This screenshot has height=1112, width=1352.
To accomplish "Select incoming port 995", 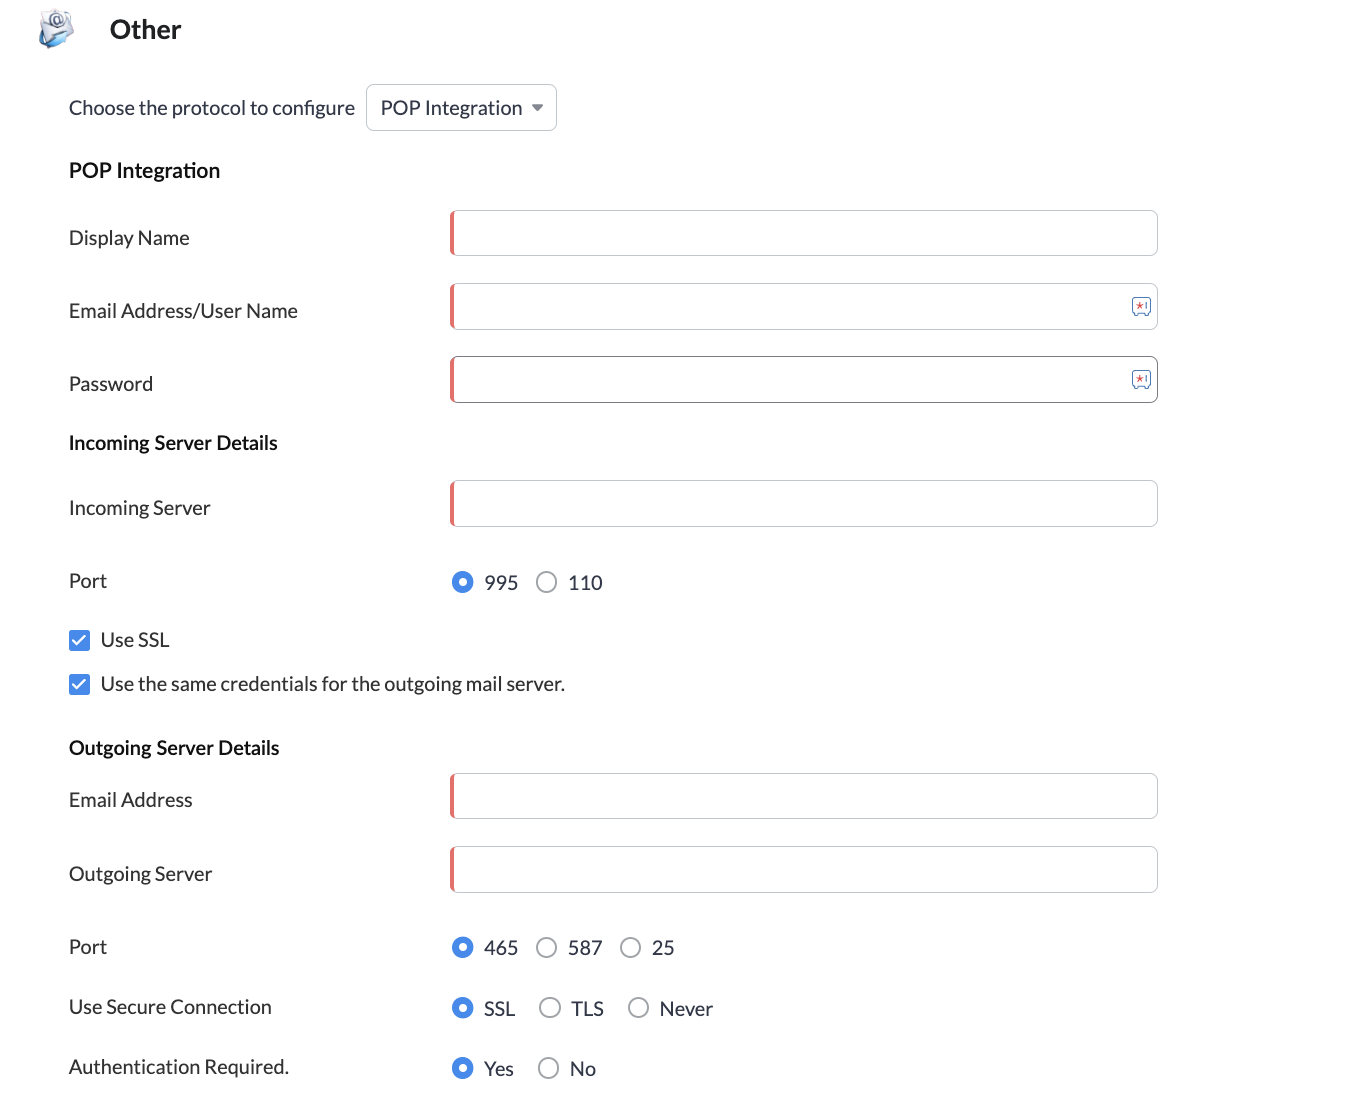I will (462, 582).
